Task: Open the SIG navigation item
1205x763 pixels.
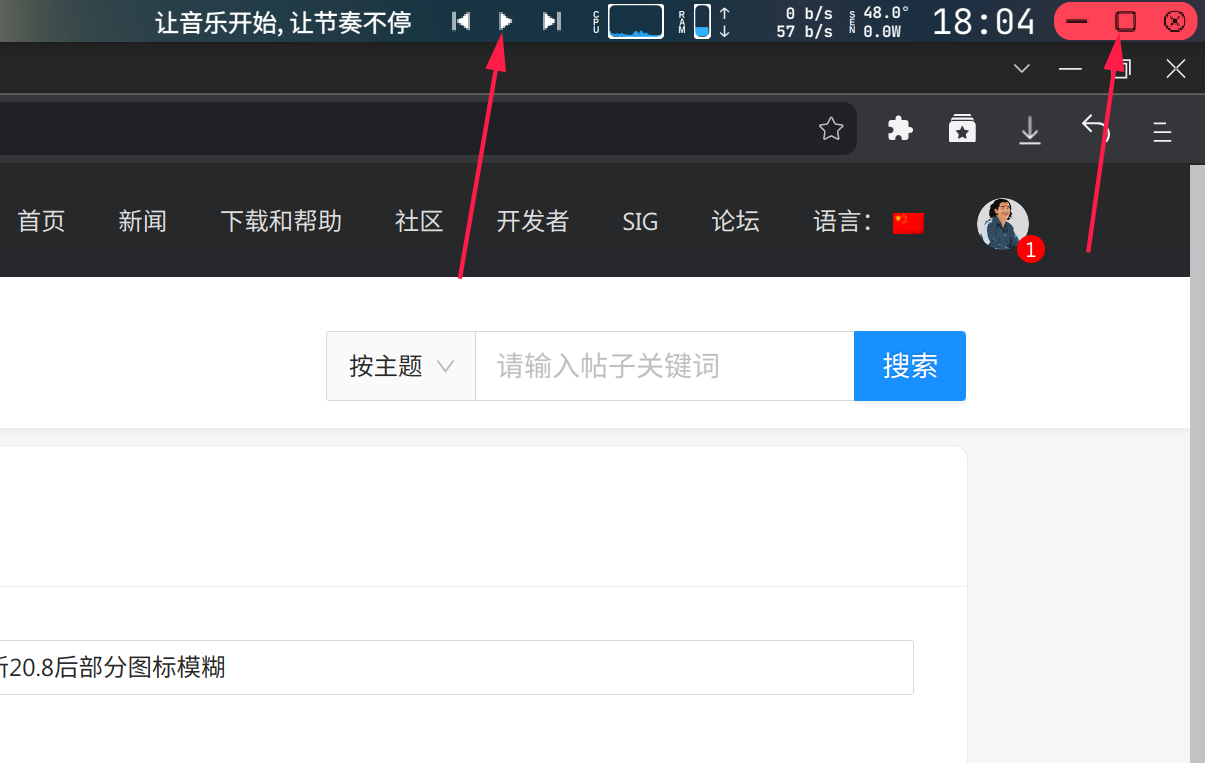Action: [x=640, y=221]
